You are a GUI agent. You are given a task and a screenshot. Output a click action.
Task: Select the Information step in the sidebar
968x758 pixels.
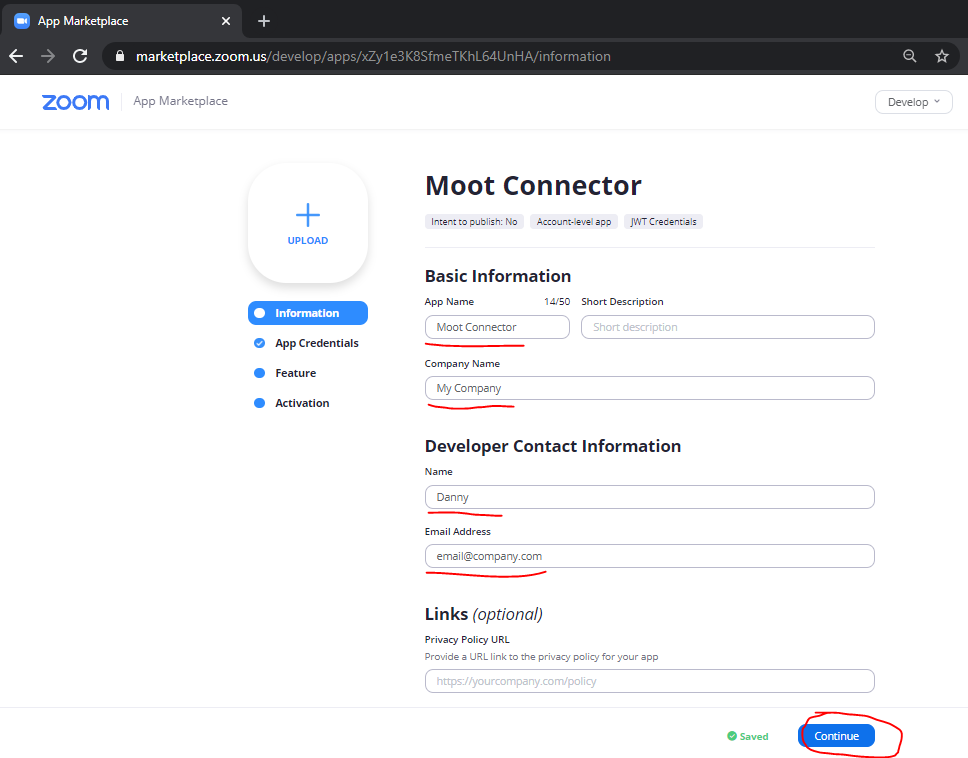point(307,313)
